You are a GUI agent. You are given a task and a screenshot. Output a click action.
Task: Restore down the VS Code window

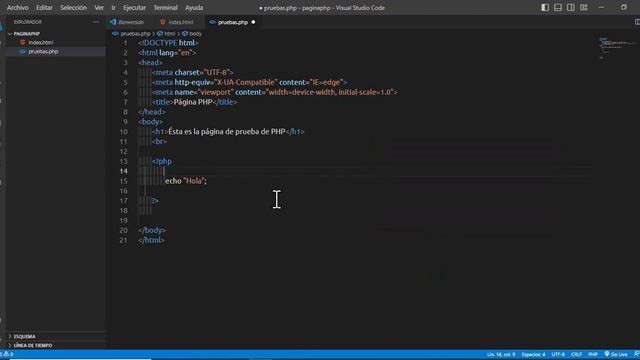coord(624,7)
